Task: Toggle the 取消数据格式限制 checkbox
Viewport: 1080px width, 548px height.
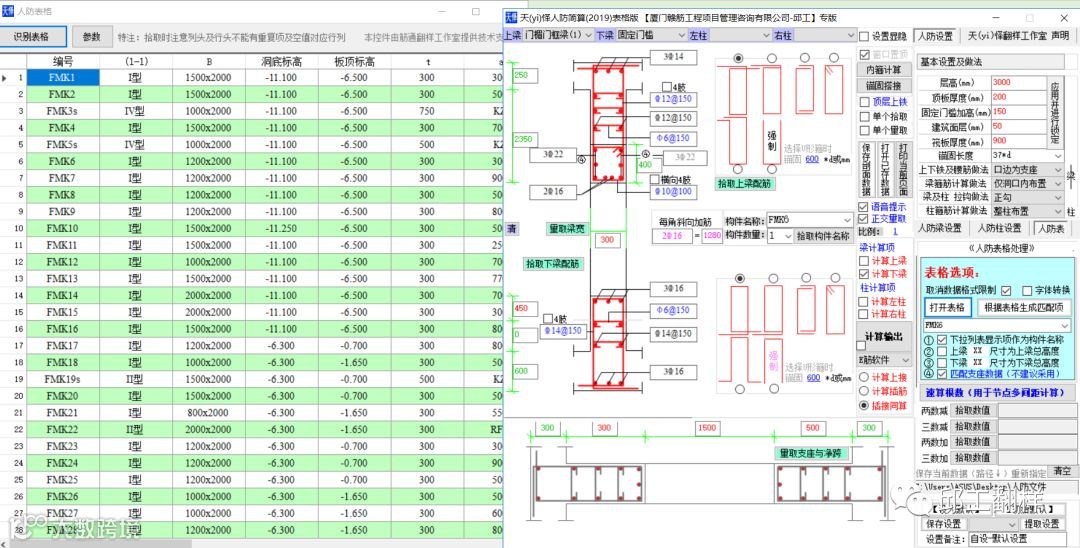Action: coord(1006,290)
